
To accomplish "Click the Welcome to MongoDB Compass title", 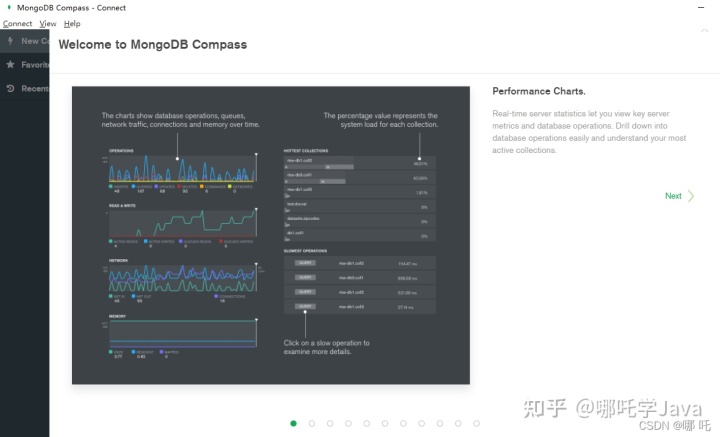I will (x=152, y=45).
